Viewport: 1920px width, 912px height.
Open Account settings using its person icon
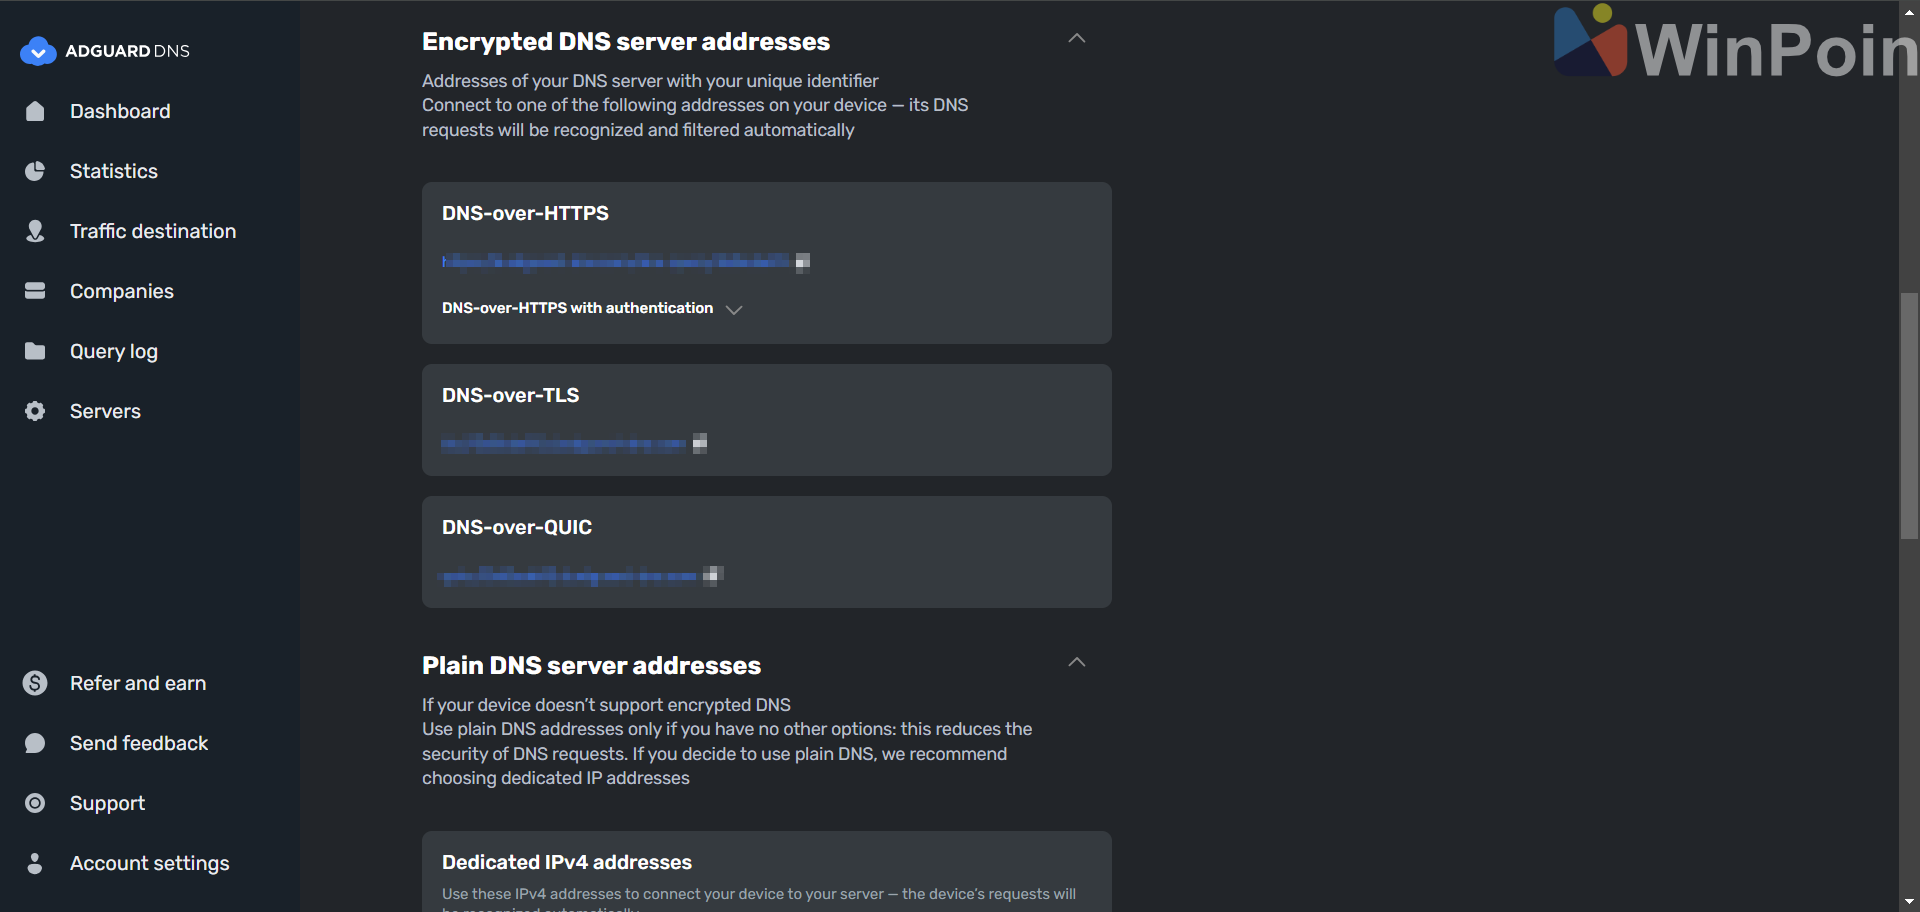pyautogui.click(x=35, y=863)
